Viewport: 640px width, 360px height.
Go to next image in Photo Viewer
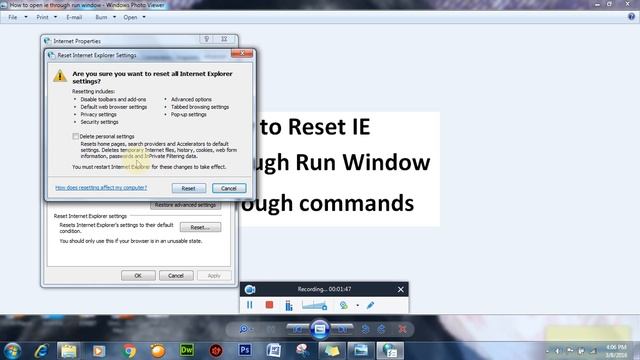(342, 329)
